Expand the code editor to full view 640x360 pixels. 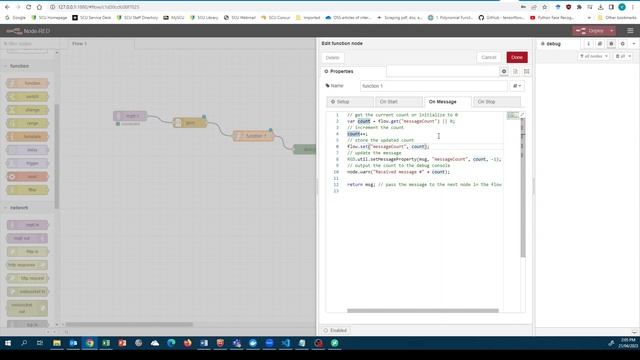pos(522,115)
